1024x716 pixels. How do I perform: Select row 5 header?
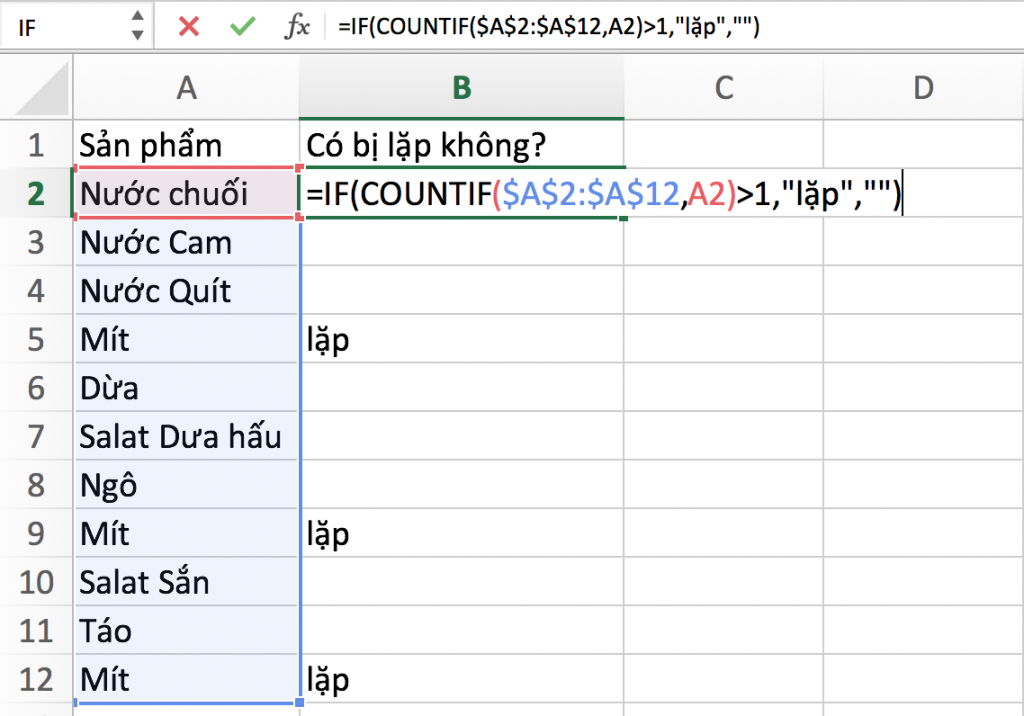pyautogui.click(x=37, y=339)
